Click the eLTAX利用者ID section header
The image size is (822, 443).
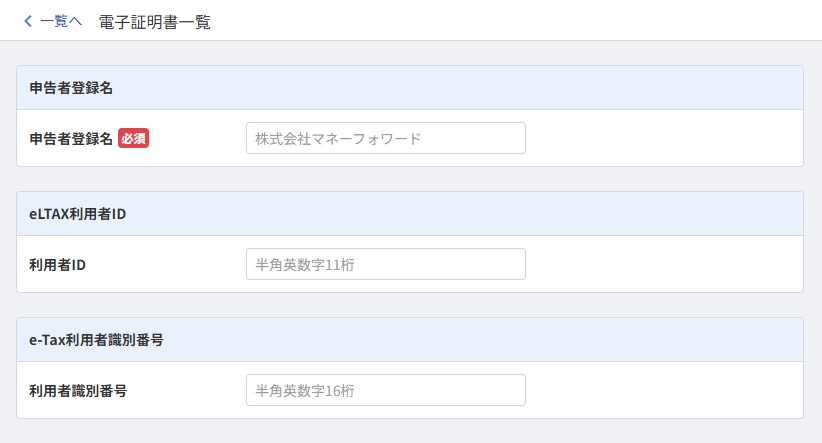(x=78, y=214)
